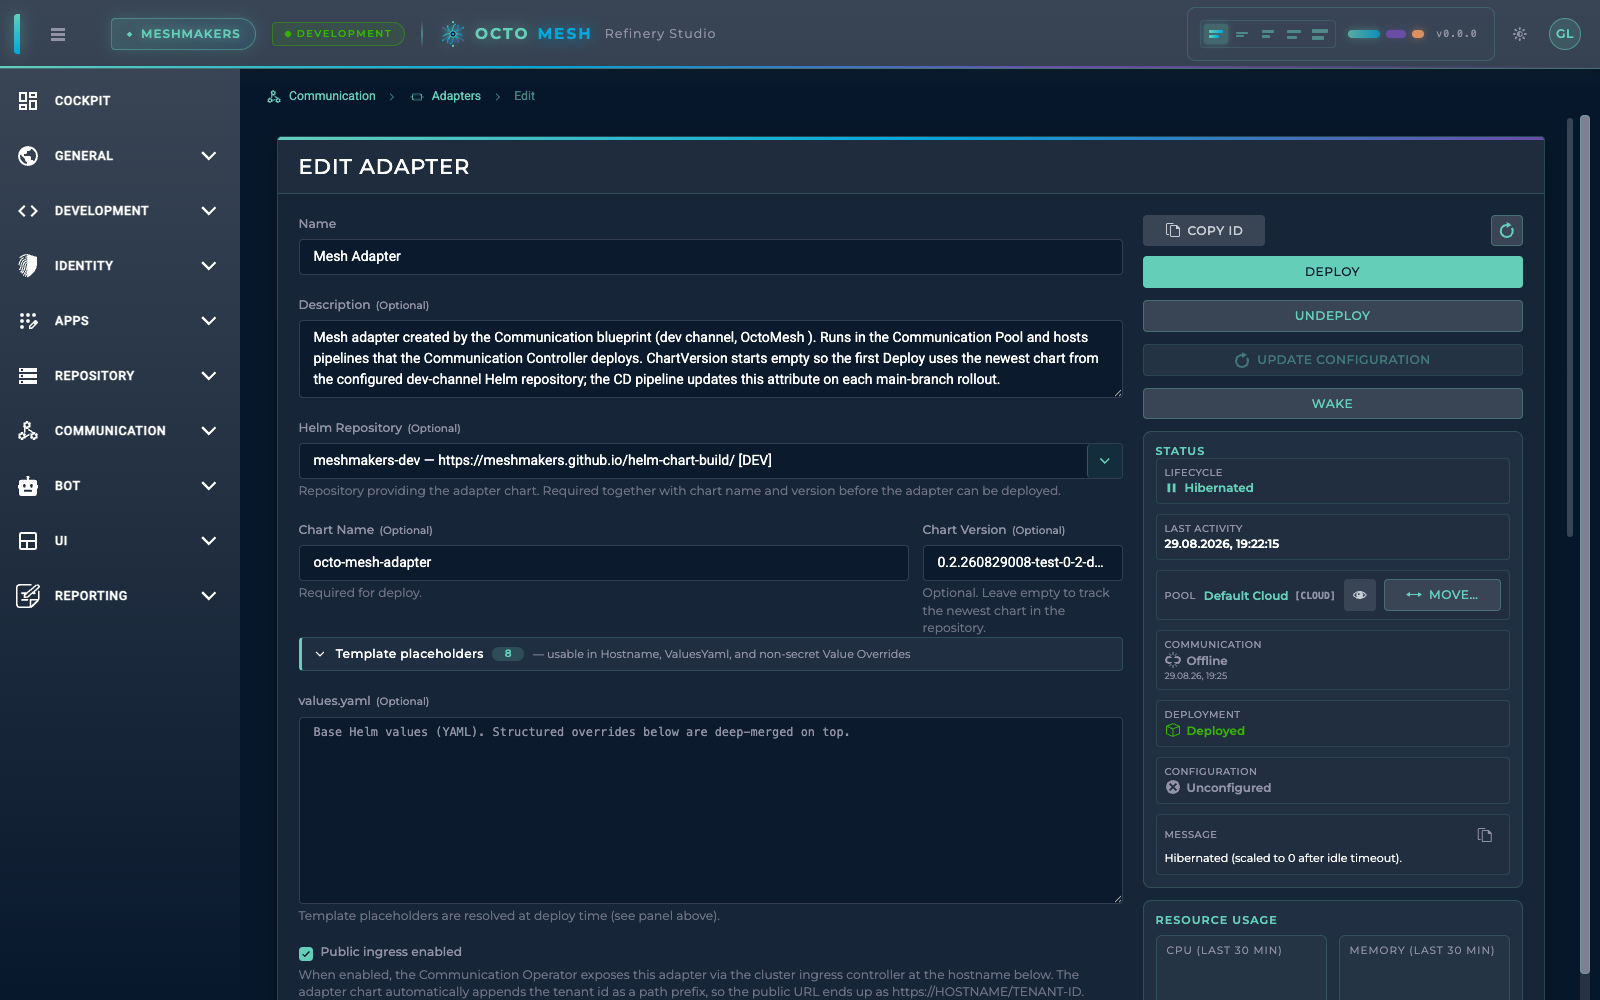Click the Development code brackets icon

point(28,211)
